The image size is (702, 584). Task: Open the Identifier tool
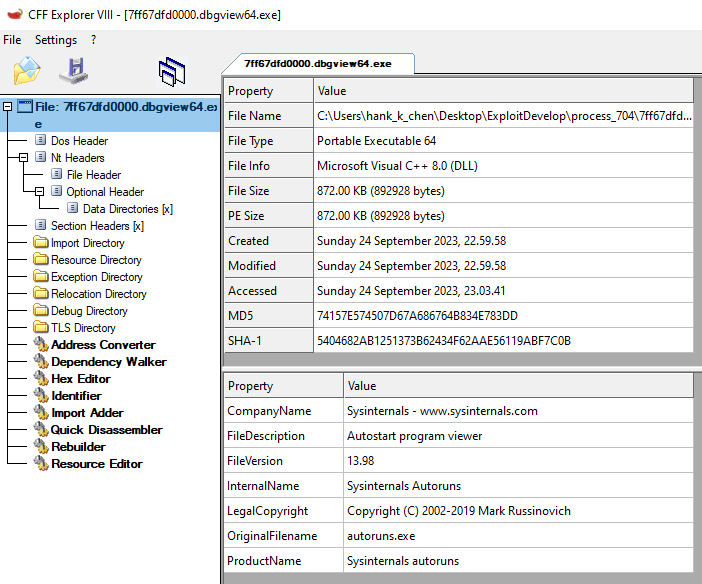coord(76,396)
